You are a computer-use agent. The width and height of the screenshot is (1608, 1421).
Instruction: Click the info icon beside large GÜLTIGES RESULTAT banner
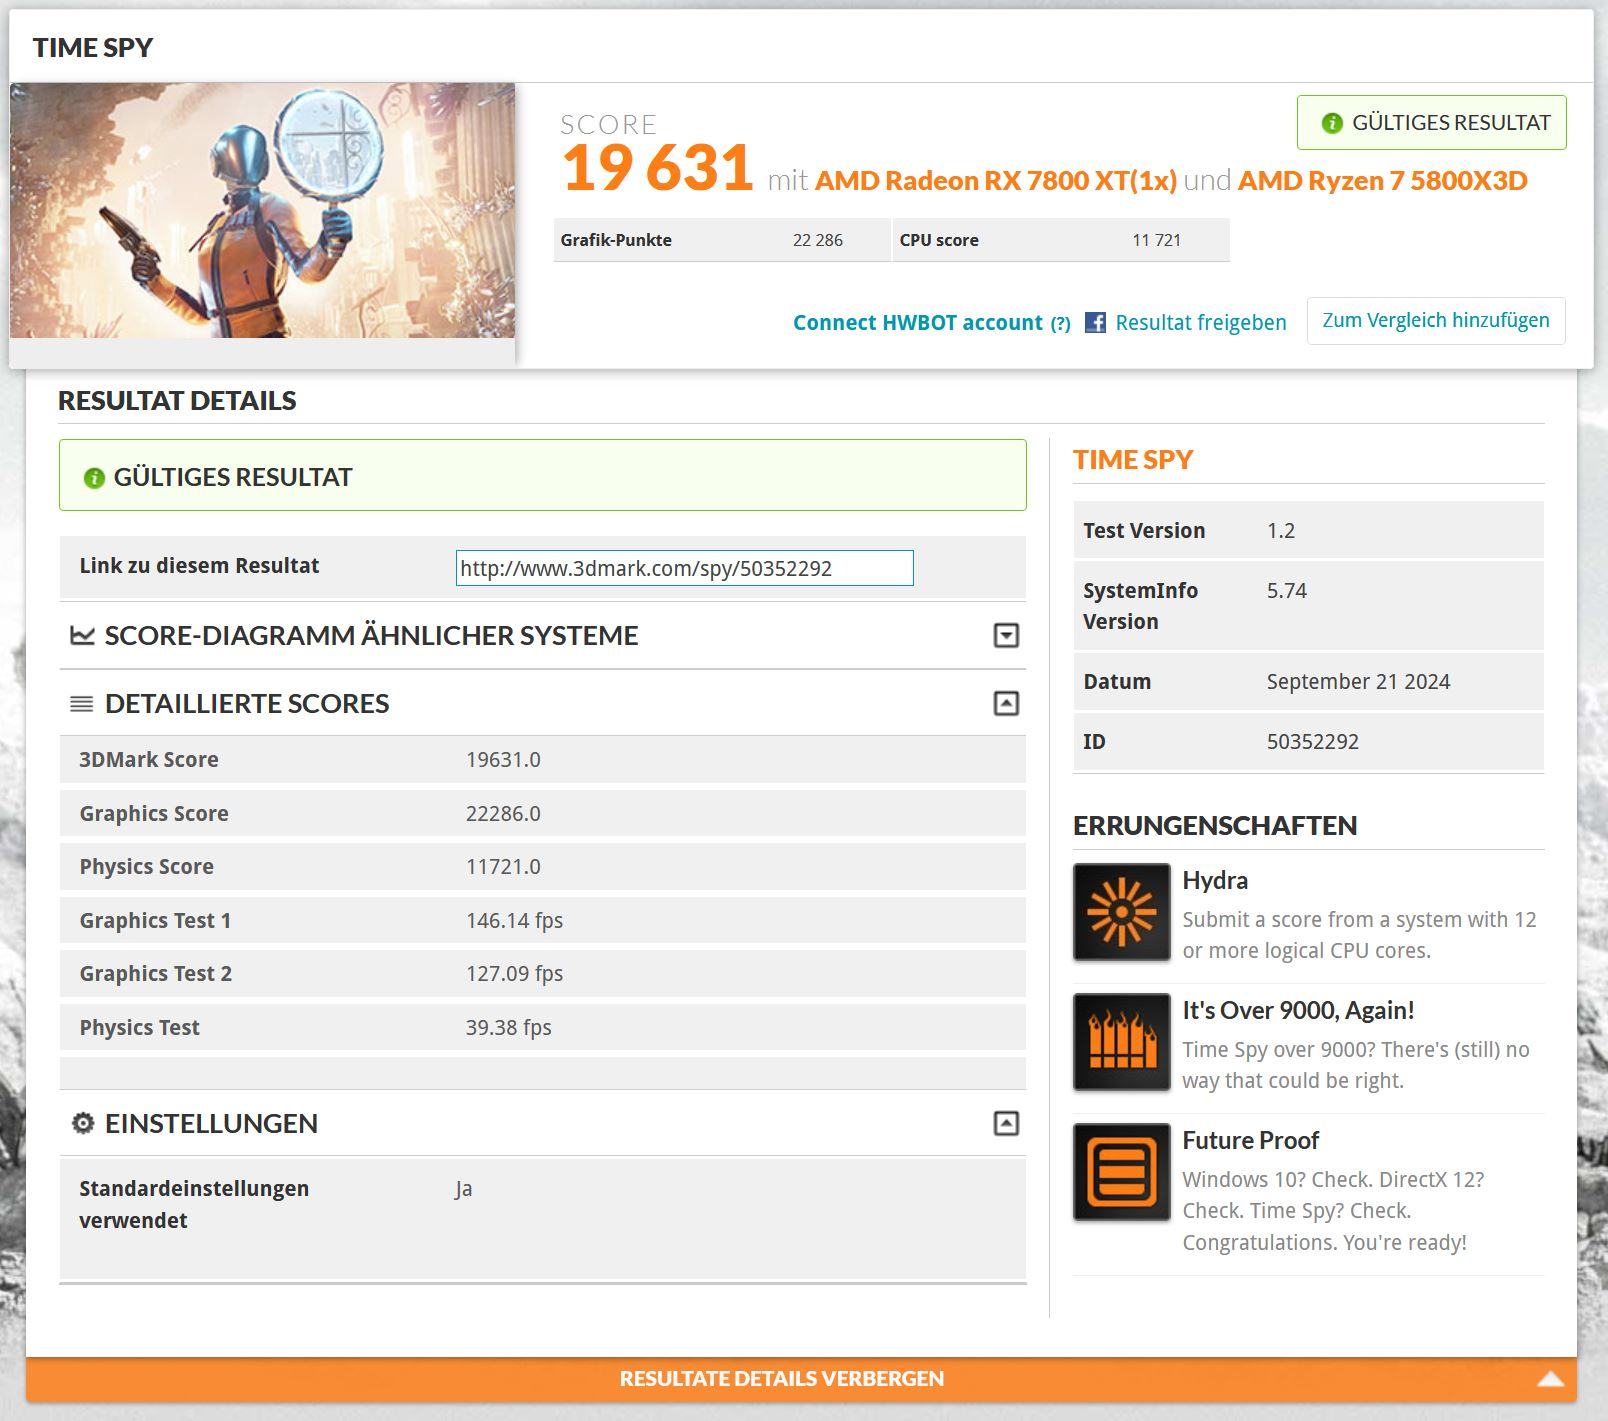94,478
